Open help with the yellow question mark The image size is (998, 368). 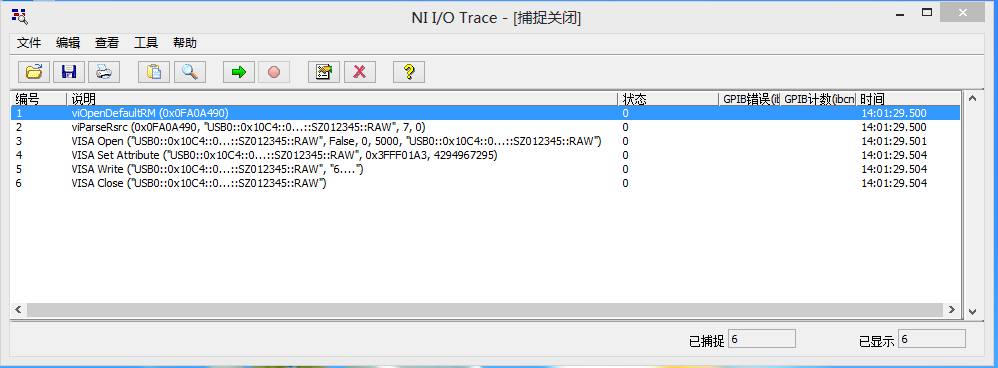pos(409,72)
